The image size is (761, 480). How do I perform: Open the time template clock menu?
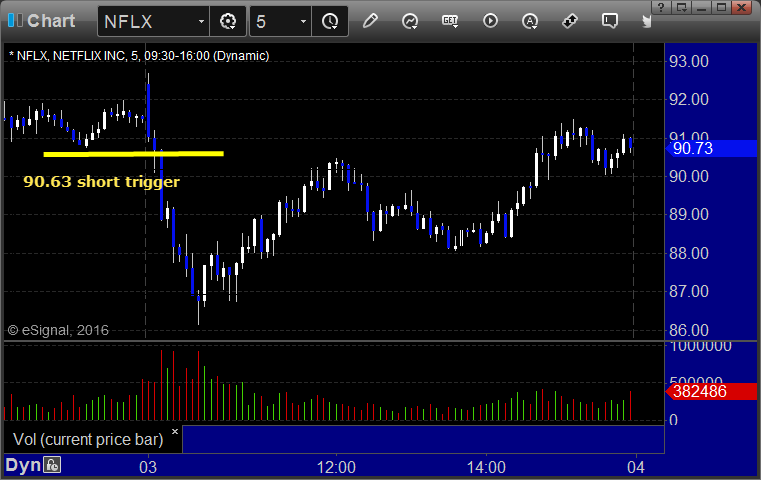(330, 21)
